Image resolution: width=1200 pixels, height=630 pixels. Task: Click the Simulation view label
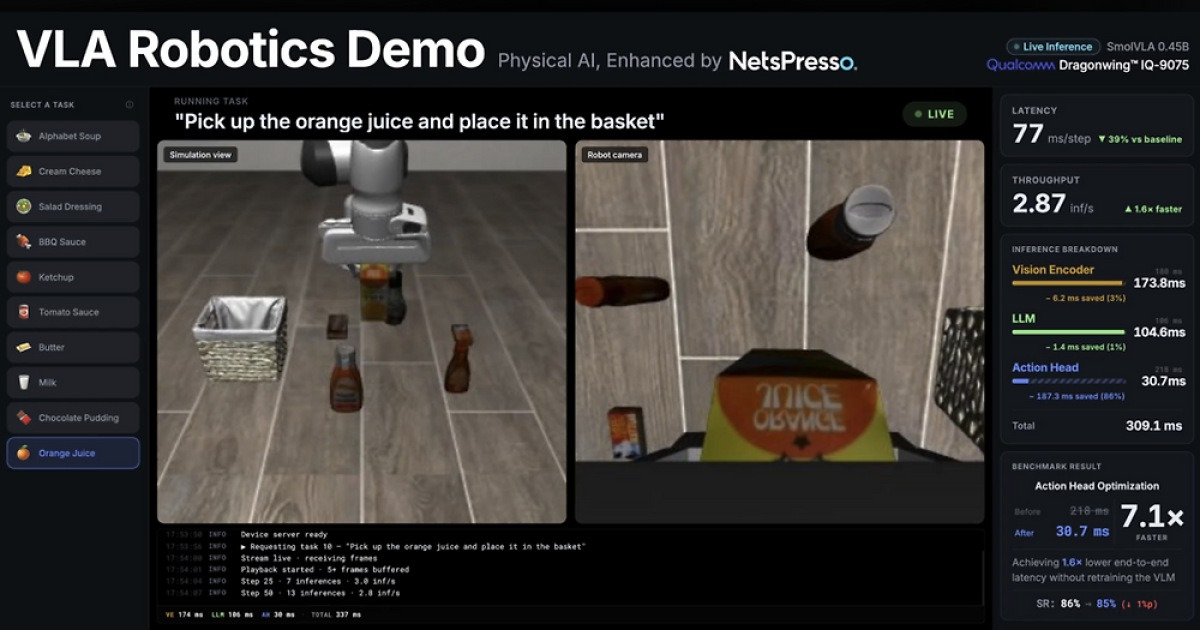201,155
